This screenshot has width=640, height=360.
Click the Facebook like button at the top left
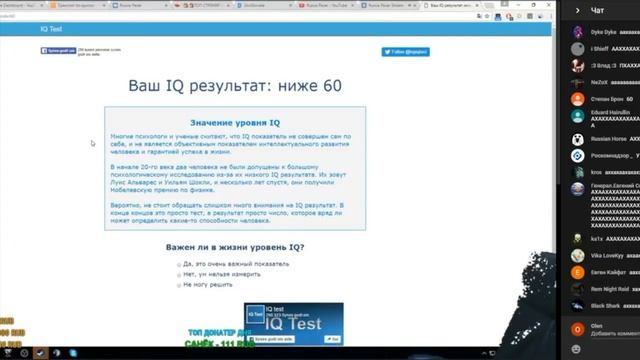(58, 51)
